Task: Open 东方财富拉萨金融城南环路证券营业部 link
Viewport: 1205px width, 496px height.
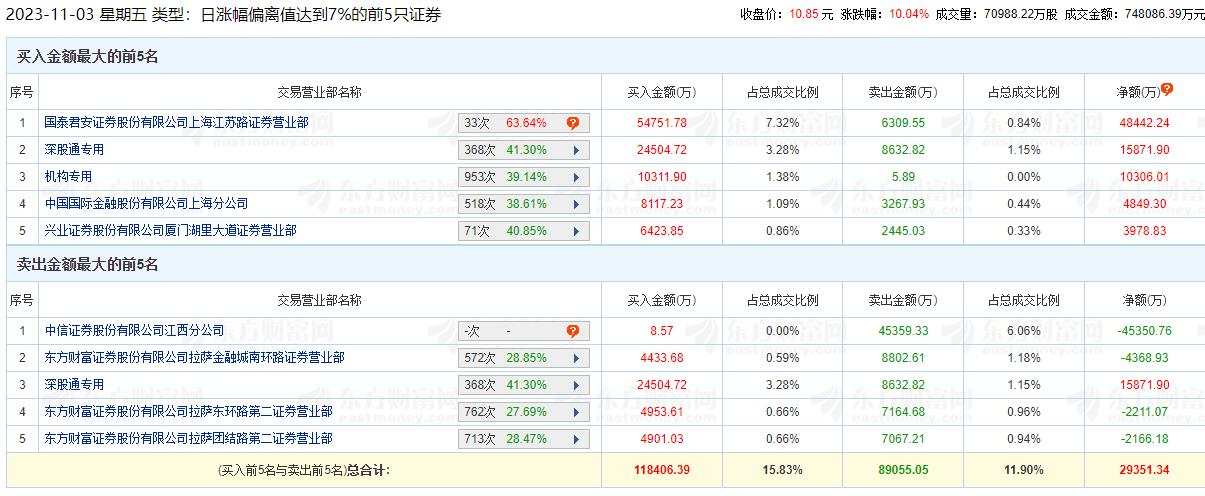Action: click(194, 357)
